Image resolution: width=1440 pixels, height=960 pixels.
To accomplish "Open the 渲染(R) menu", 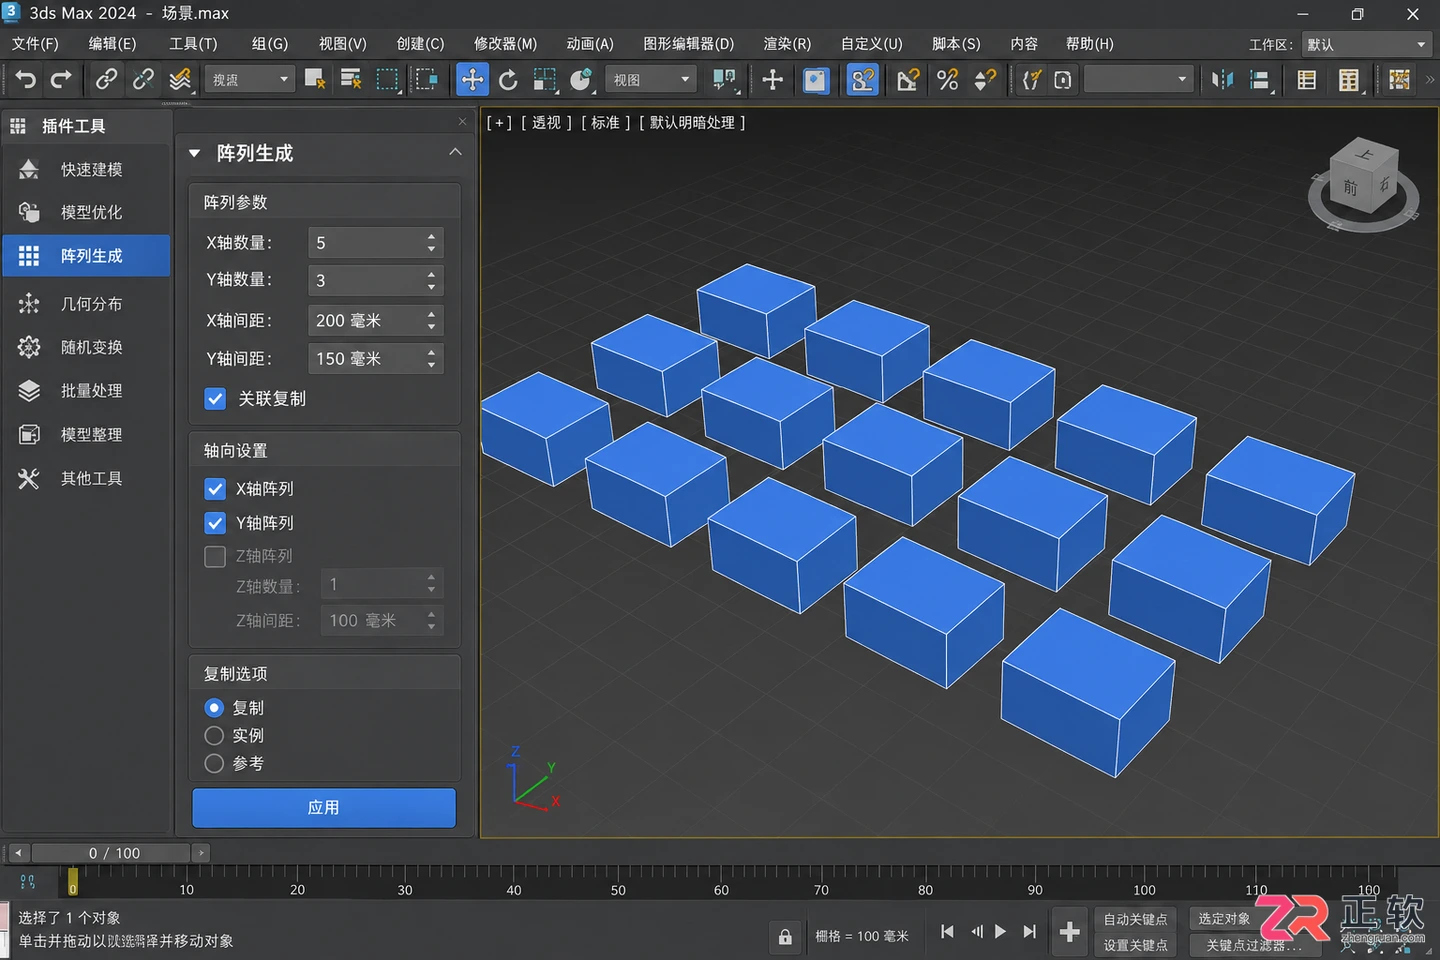I will (787, 44).
